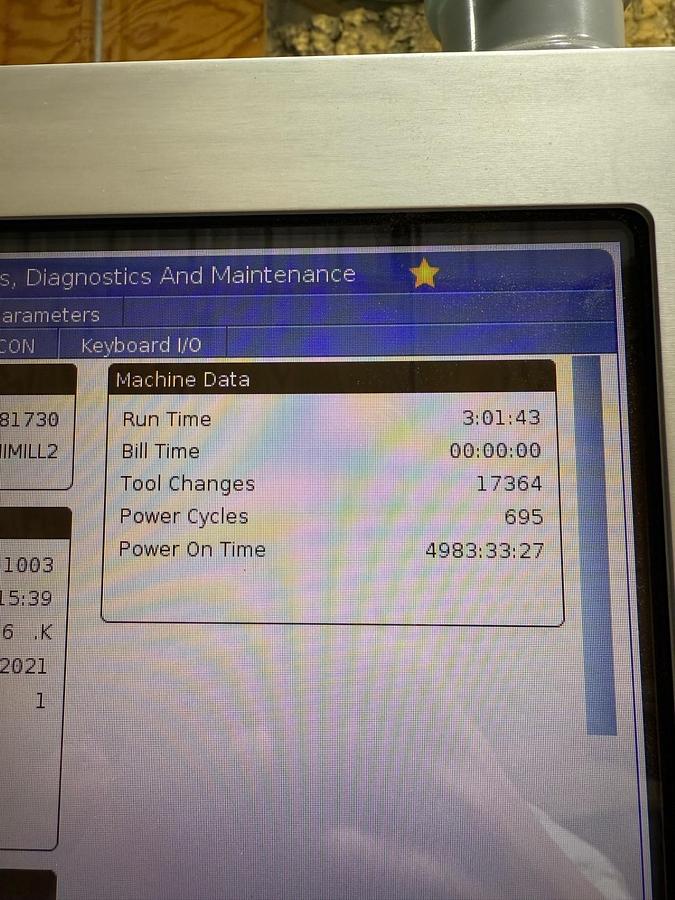
Task: Click the 1003 value in left panel
Action: (x=28, y=565)
